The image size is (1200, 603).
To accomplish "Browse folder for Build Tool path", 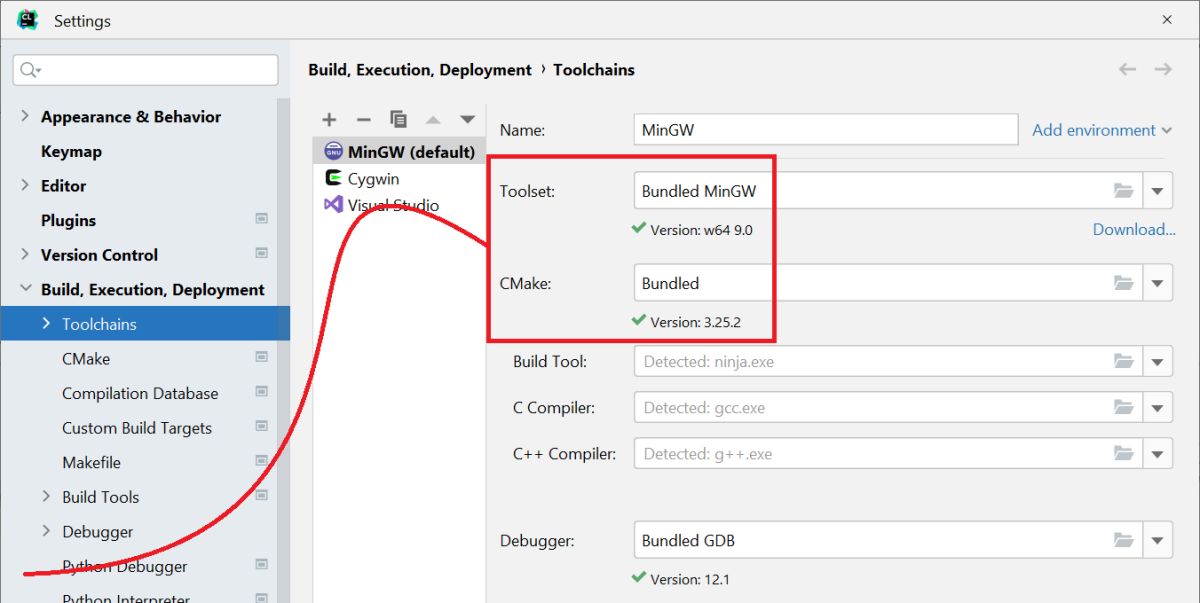I will [1124, 361].
